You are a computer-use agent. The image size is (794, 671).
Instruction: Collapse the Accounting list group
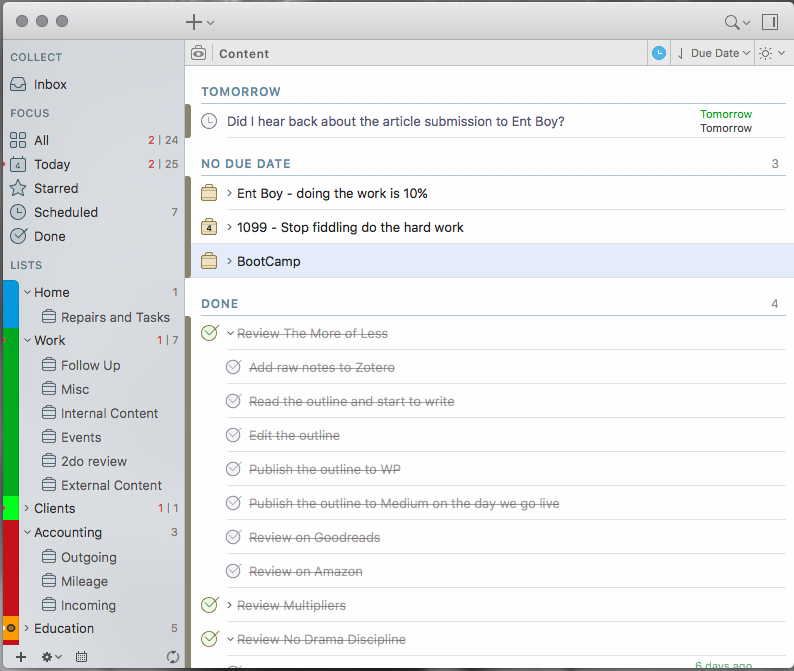pos(27,533)
